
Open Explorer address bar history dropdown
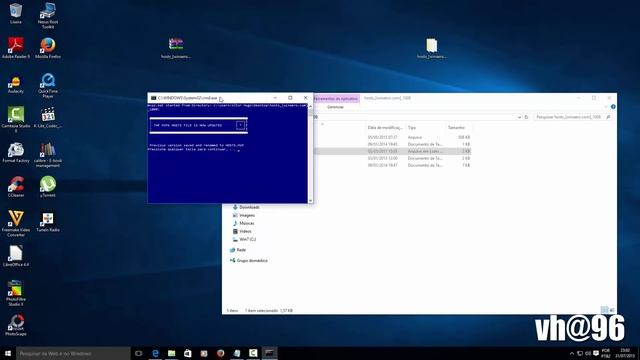click(519, 117)
